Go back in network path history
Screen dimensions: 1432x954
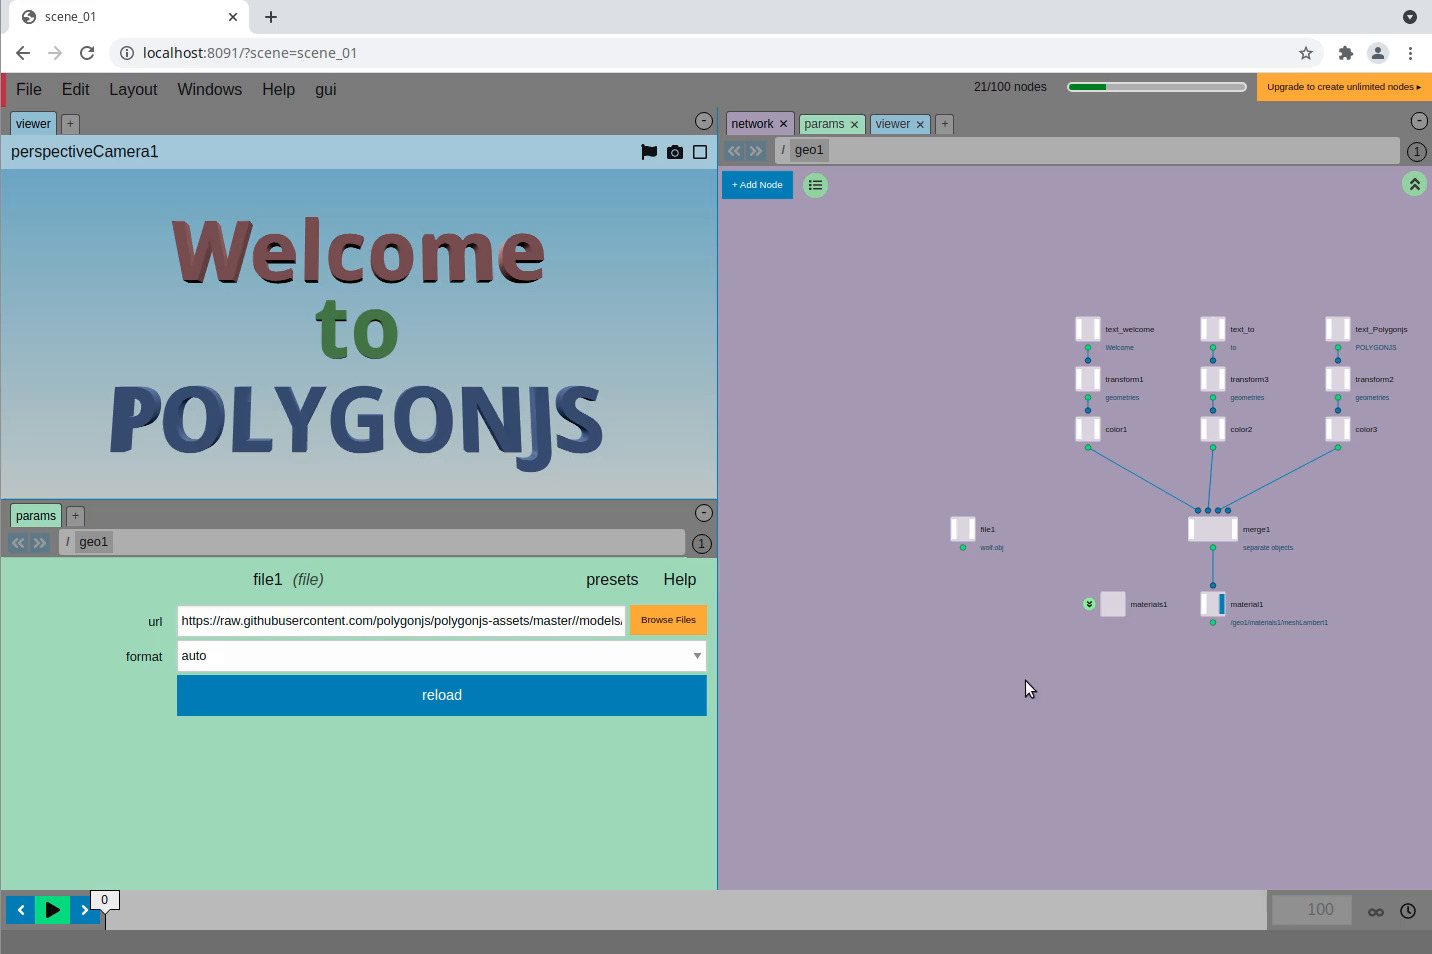click(734, 151)
